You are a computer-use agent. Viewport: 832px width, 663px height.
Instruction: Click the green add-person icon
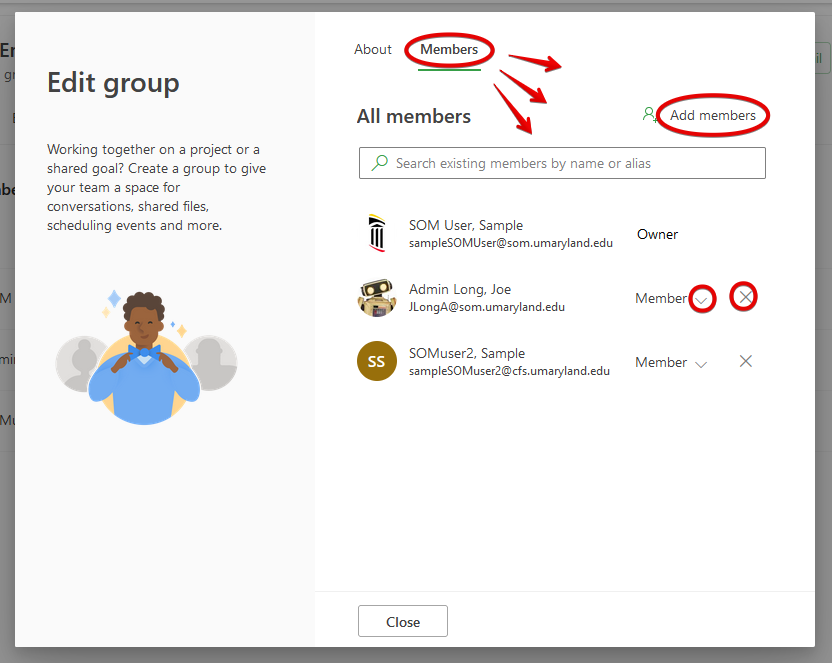tap(650, 115)
